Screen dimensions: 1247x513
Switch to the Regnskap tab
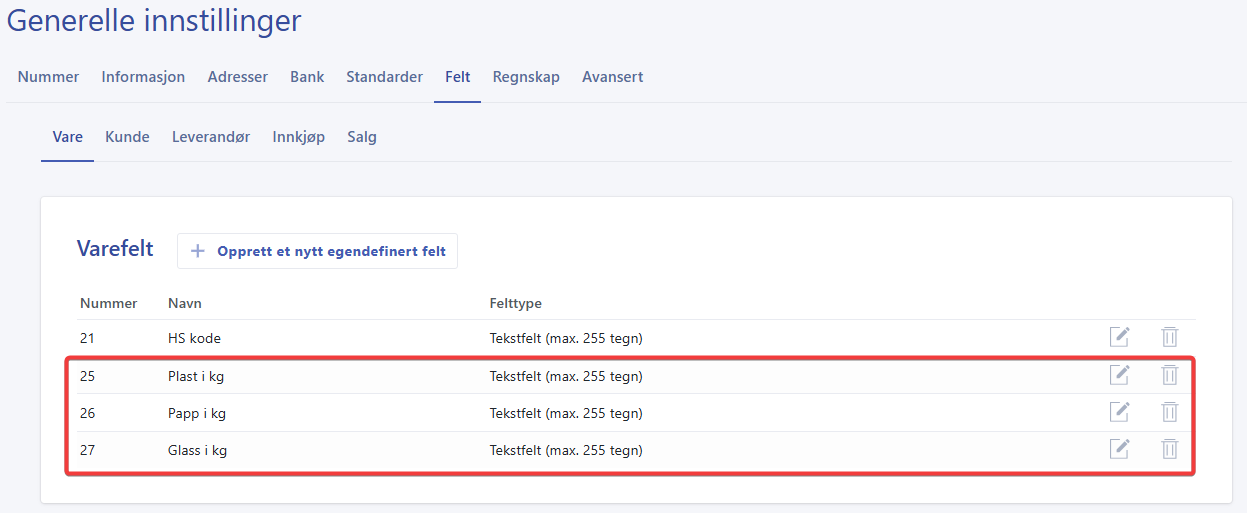(526, 77)
